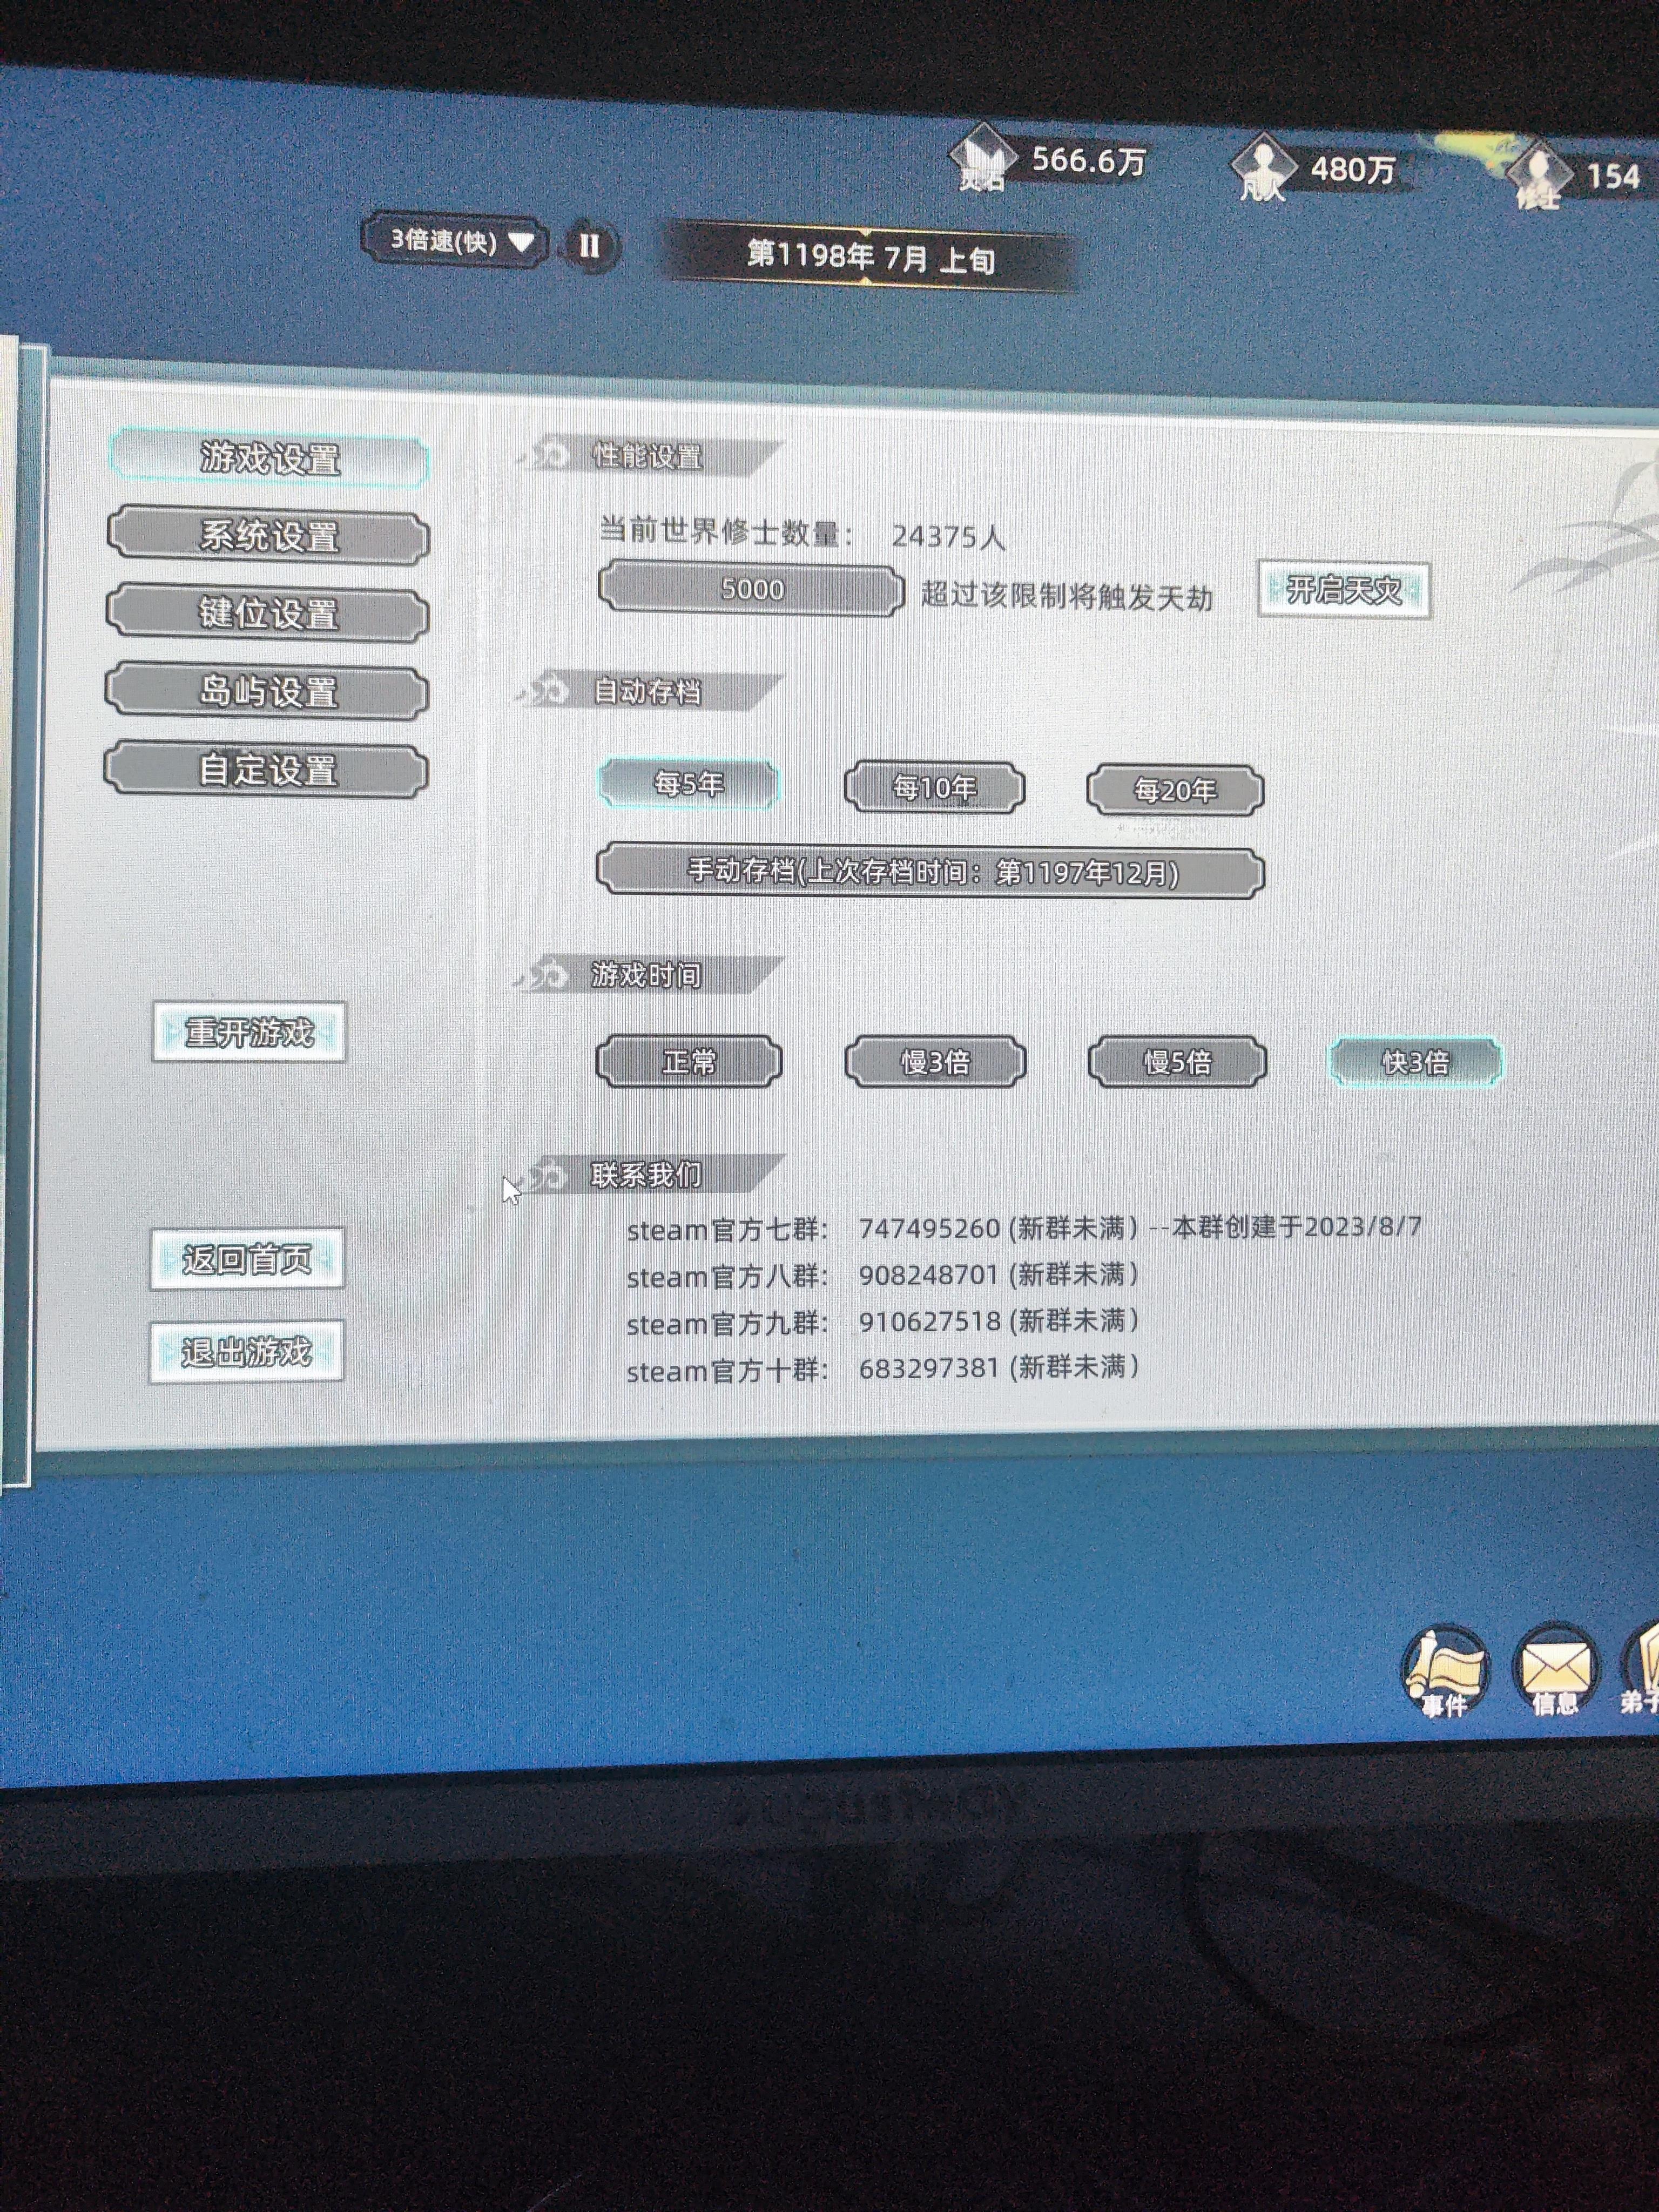The image size is (1659, 2212).
Task: Click the steam官方七群 number 747495260
Action: pos(929,1228)
